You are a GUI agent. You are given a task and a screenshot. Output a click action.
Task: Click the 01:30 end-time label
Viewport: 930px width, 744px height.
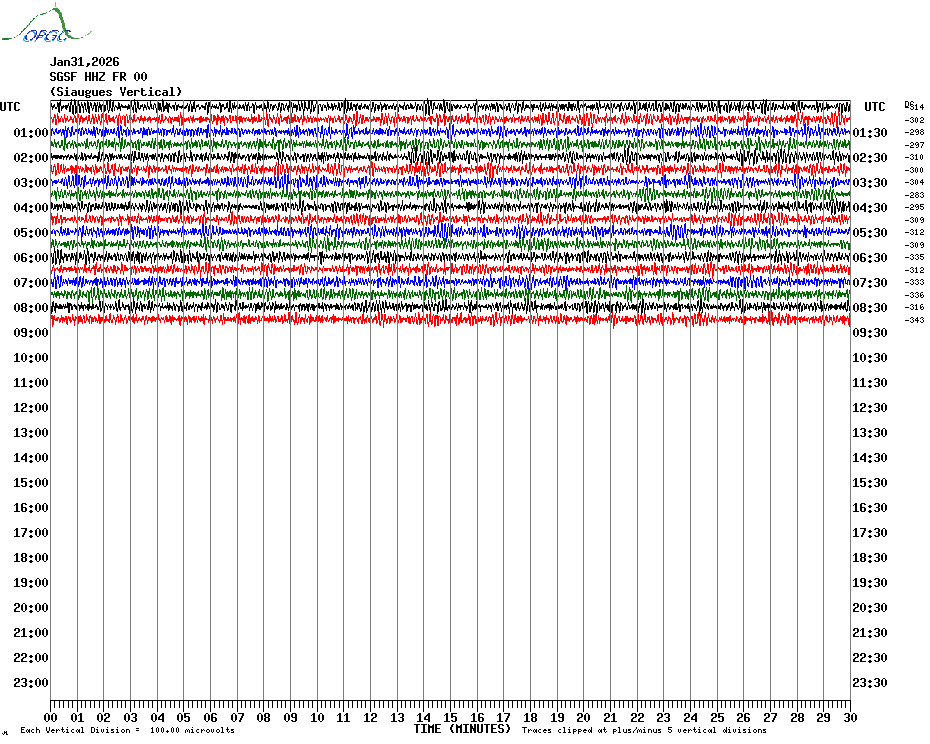click(x=870, y=132)
